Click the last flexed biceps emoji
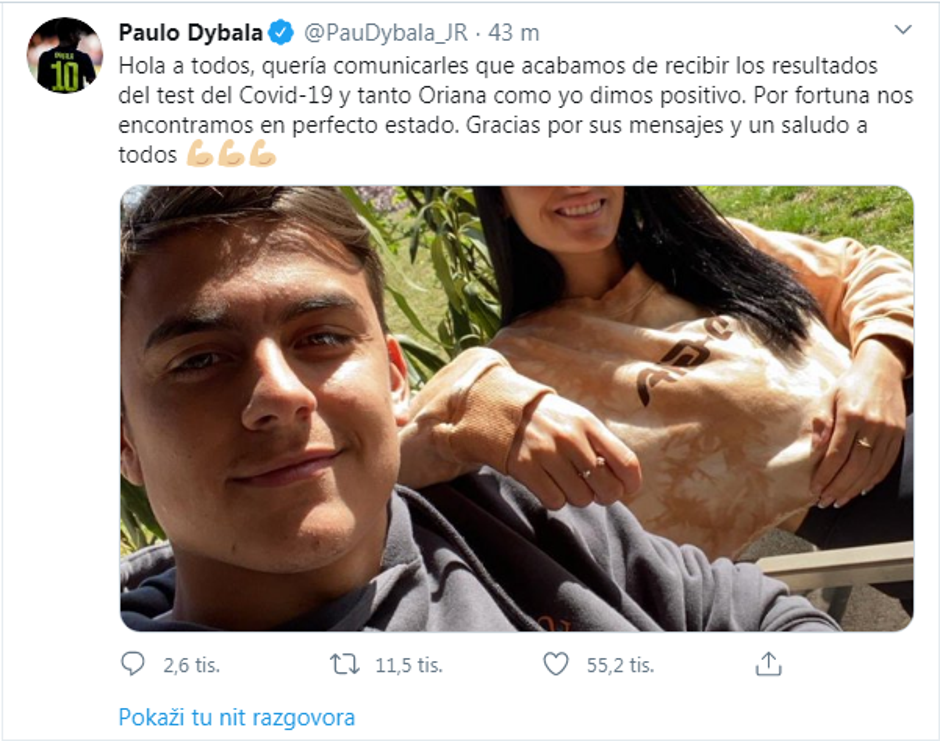The width and height of the screenshot is (940, 741). point(263,153)
